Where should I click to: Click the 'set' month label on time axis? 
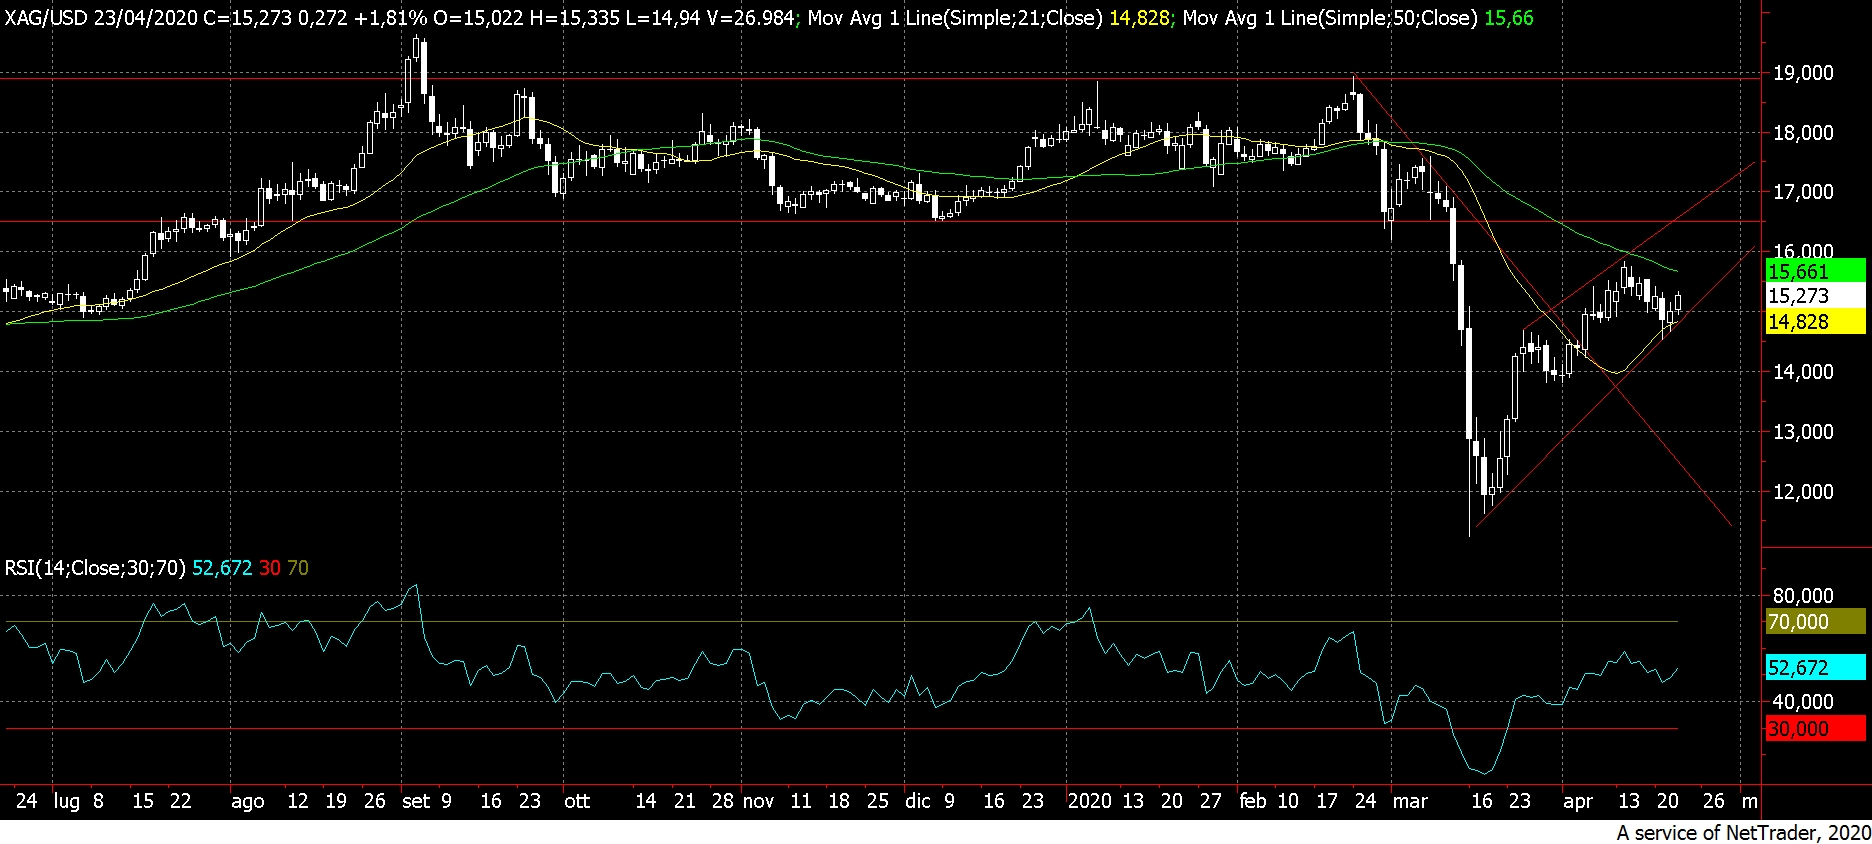click(x=415, y=801)
